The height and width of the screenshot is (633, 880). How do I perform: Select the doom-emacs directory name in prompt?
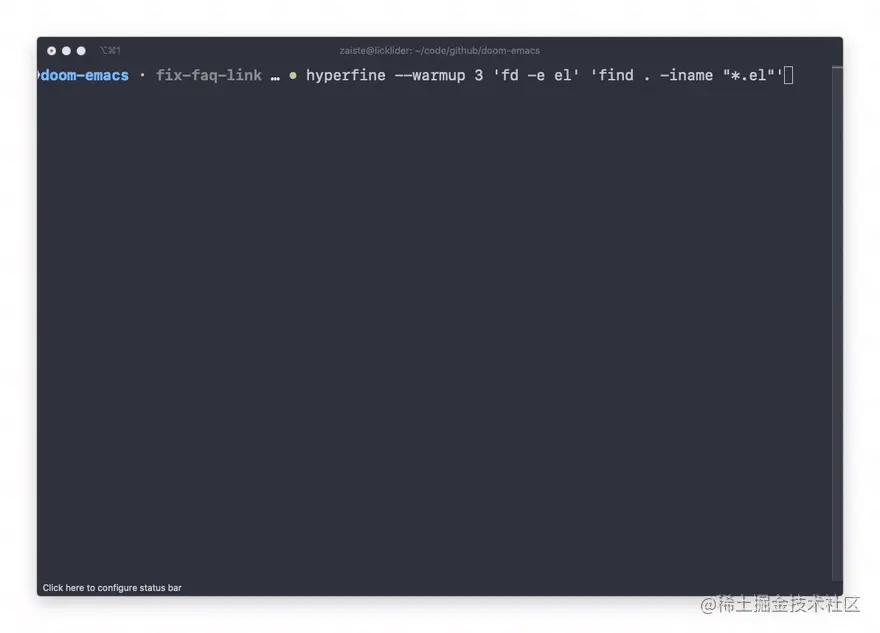(85, 75)
